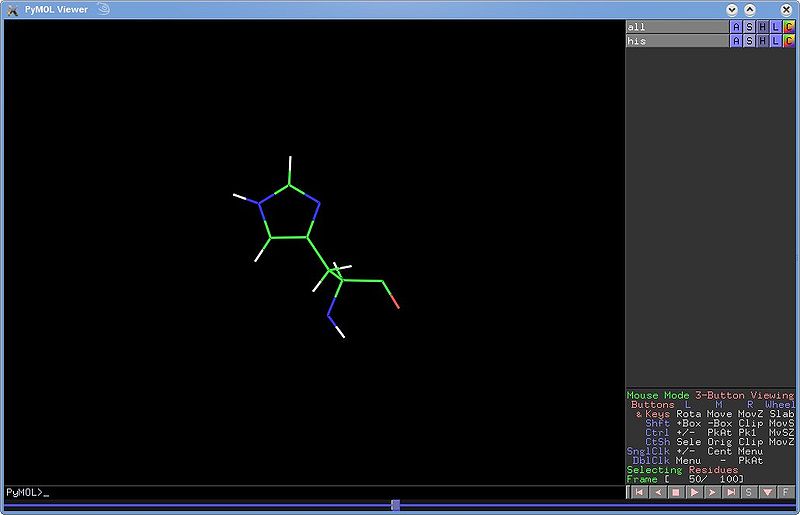
Task: Open Color menu for 'his' object
Action: (789, 41)
